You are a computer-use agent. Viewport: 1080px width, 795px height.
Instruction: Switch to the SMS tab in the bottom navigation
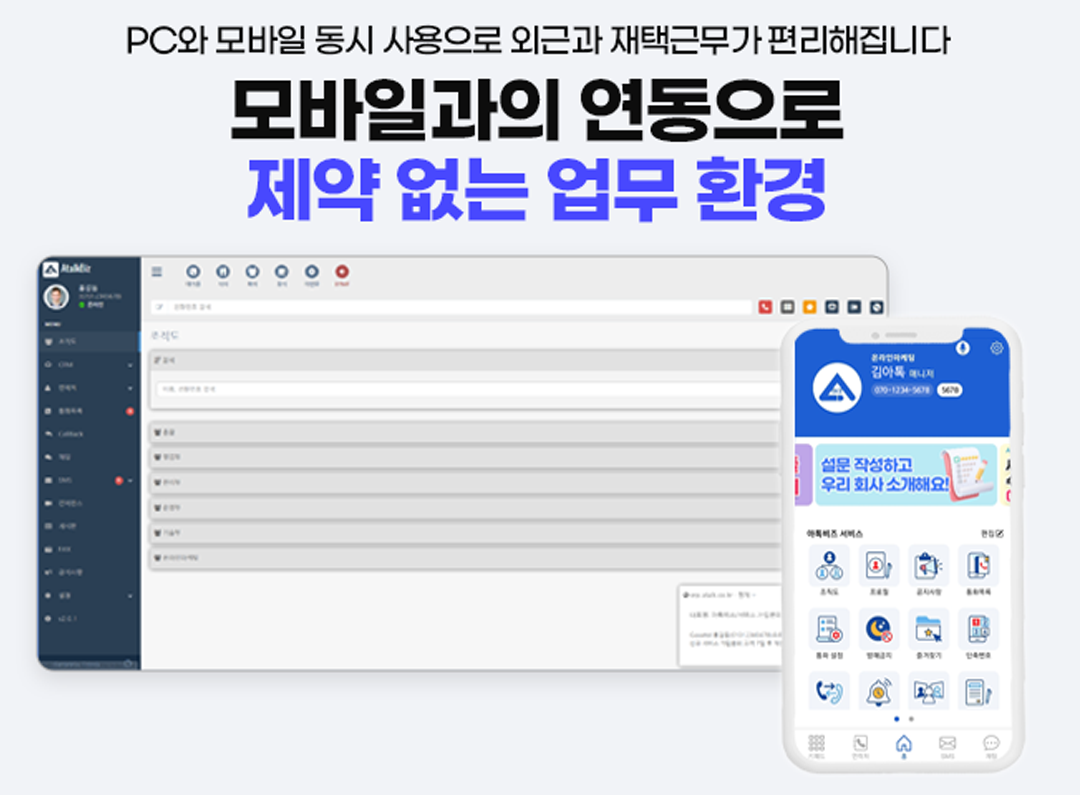pos(946,743)
